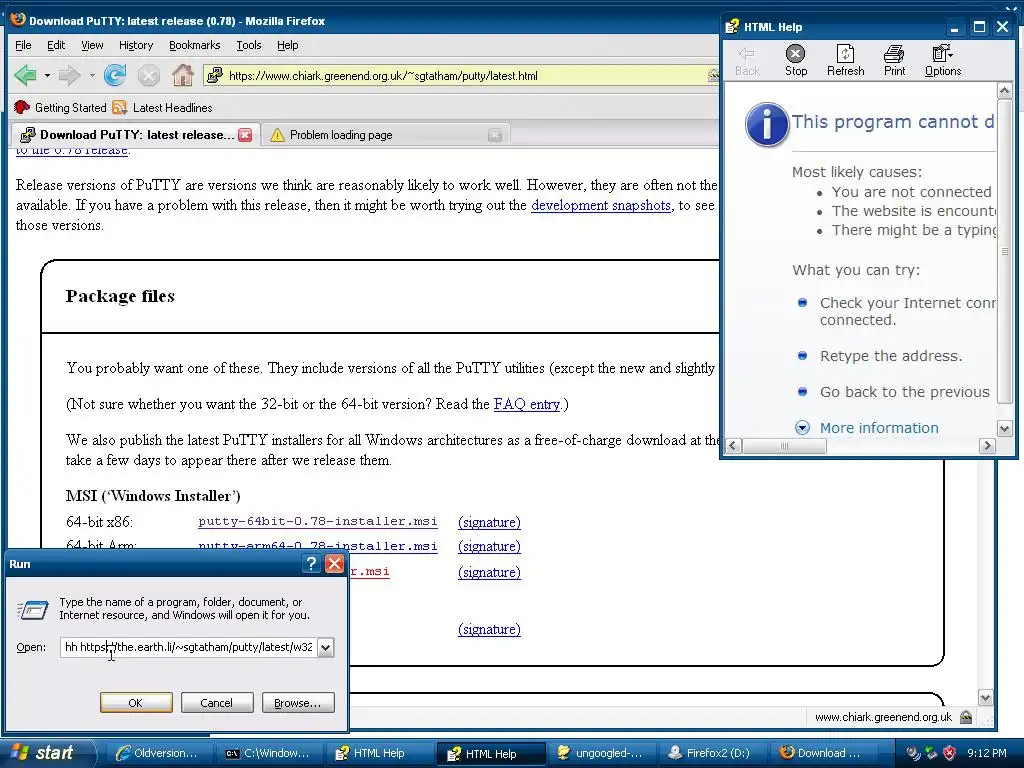
Task: Click the Open text field in Run dialog
Action: click(x=189, y=647)
